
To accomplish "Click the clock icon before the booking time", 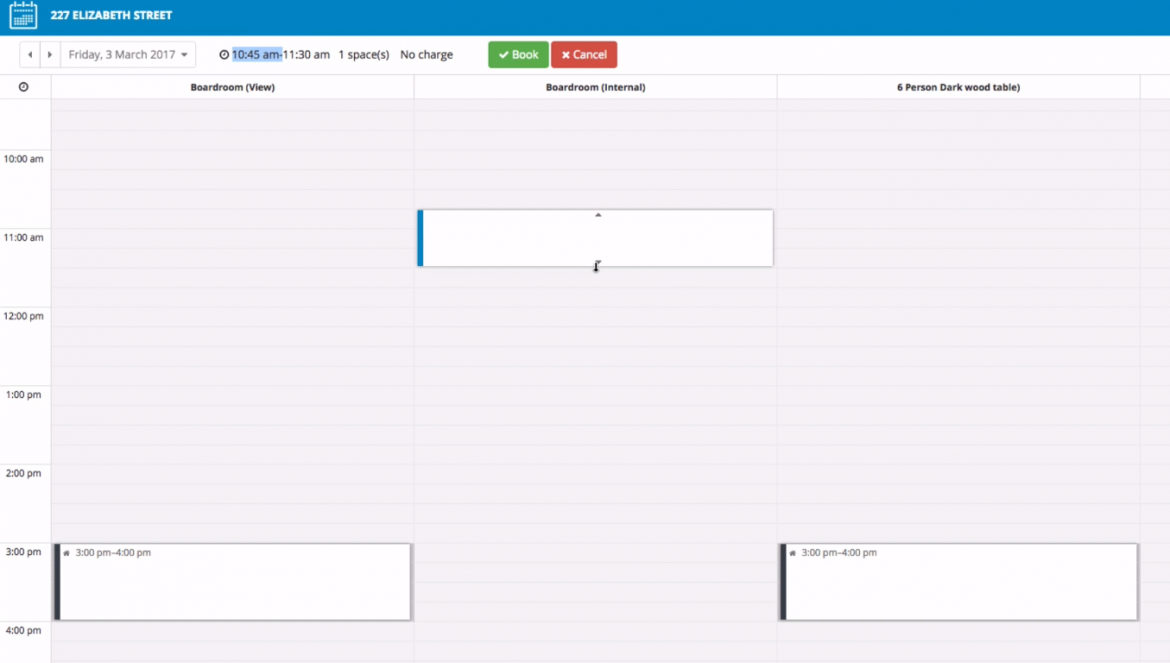I will coord(224,55).
